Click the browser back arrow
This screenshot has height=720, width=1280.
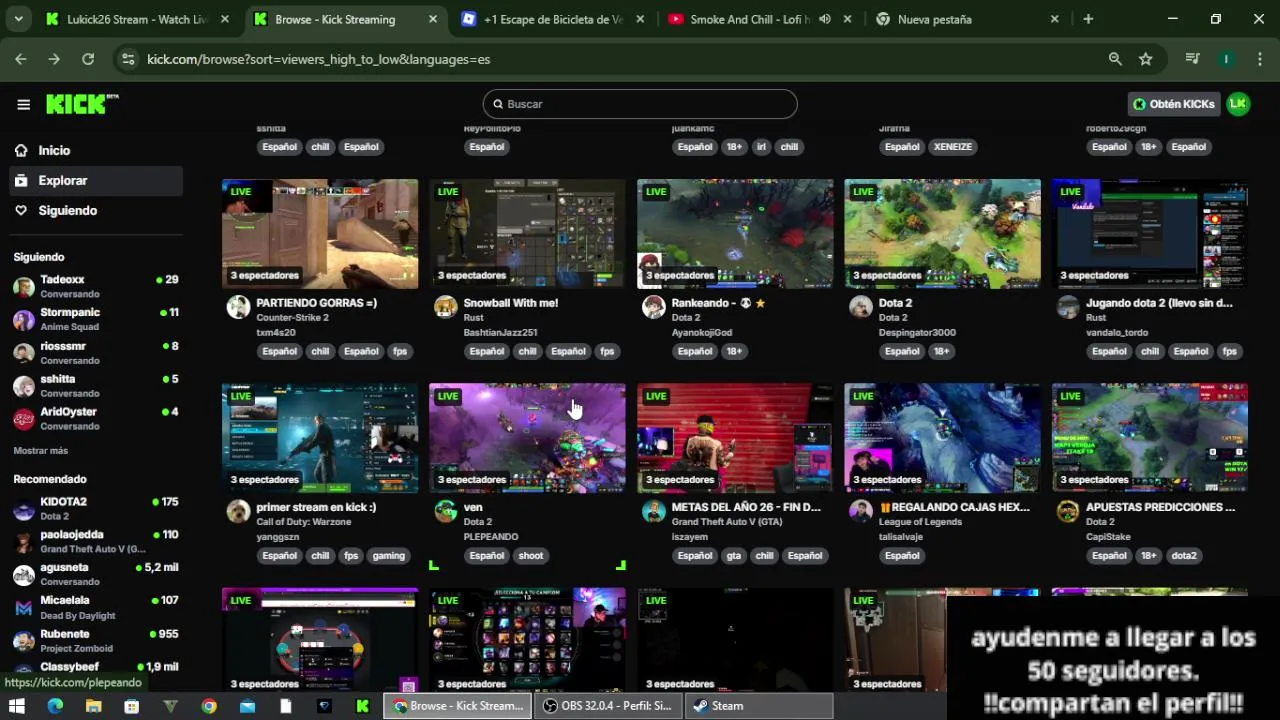[21, 59]
